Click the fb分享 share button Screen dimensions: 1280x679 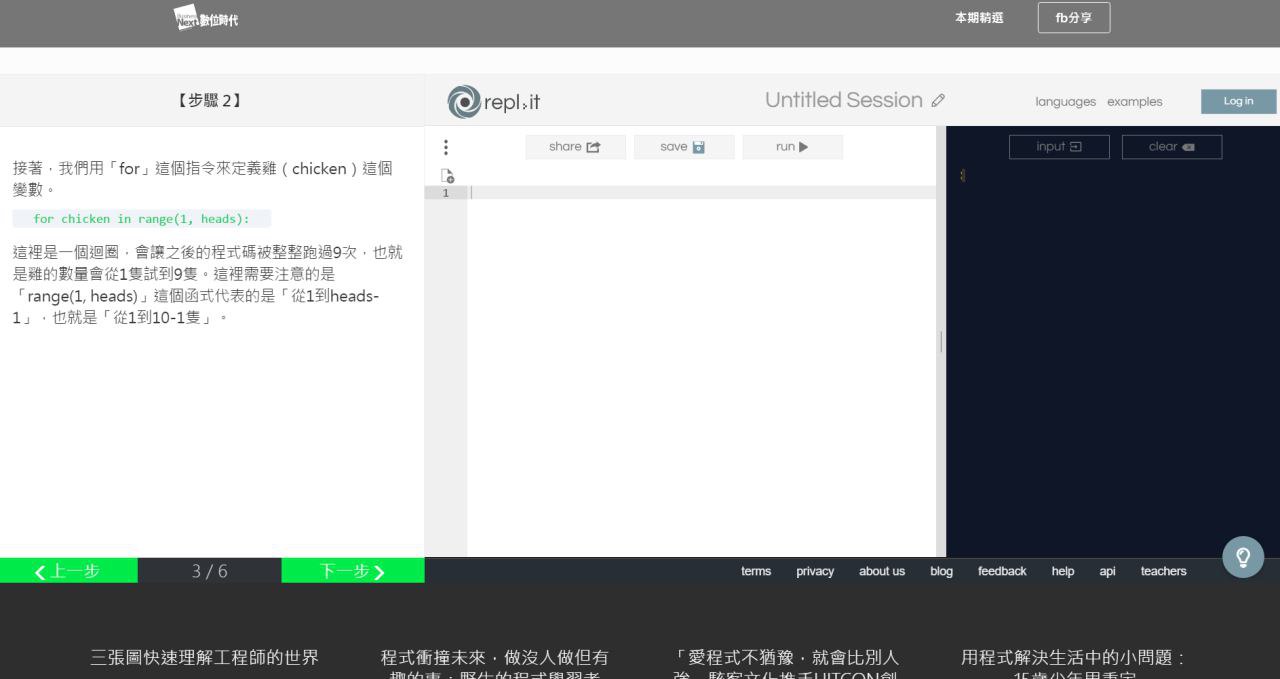[x=1073, y=18]
